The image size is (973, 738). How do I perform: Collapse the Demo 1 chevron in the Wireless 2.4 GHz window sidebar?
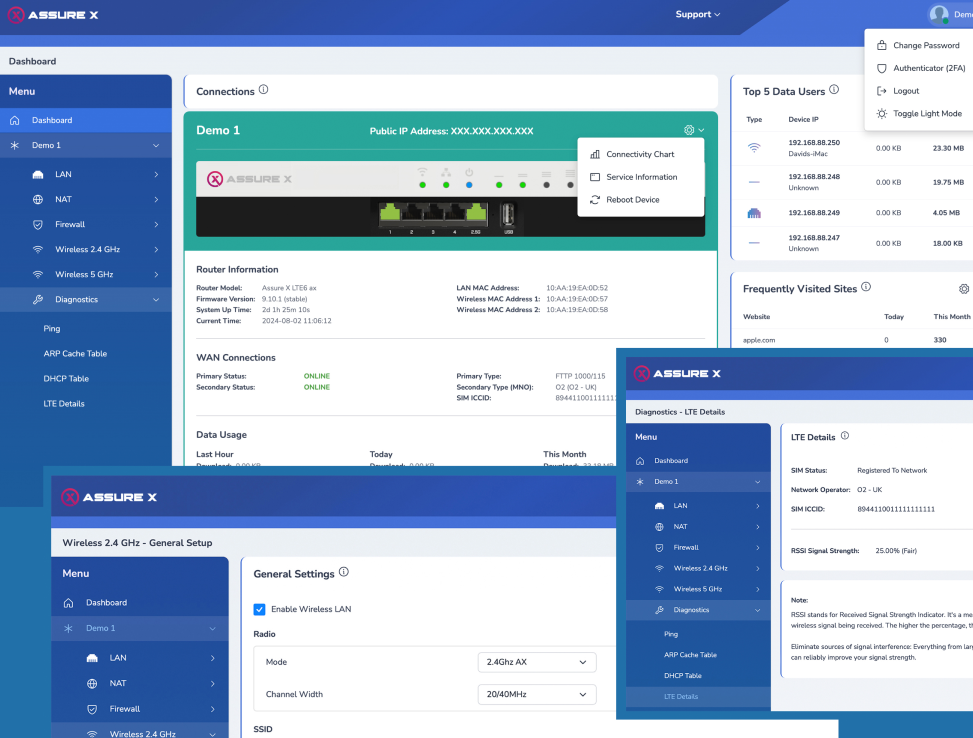212,628
